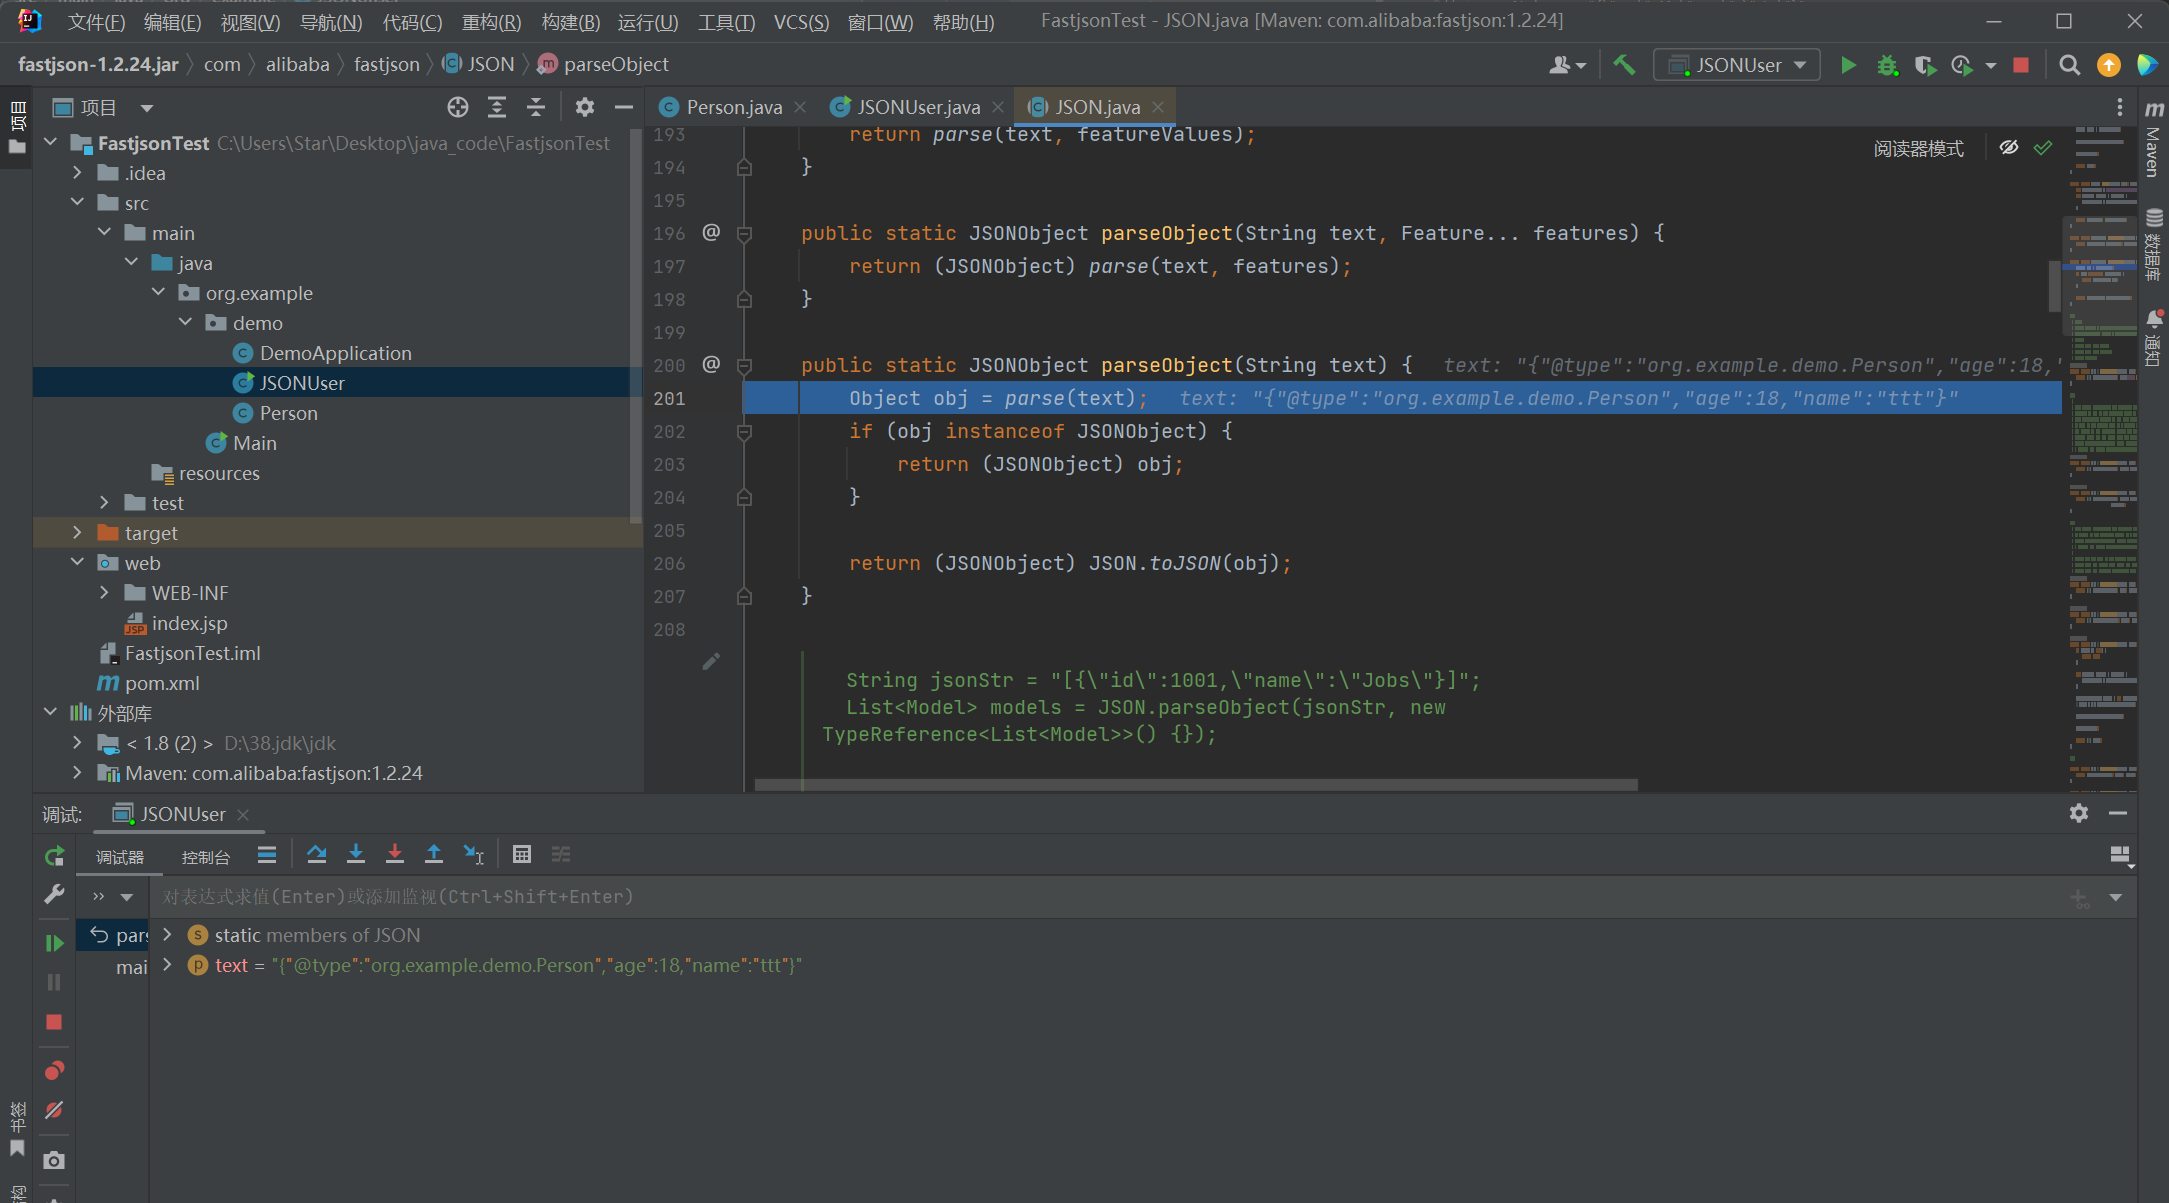Resume program with green play icon
Viewport: 2169px width, 1203px height.
tap(54, 942)
